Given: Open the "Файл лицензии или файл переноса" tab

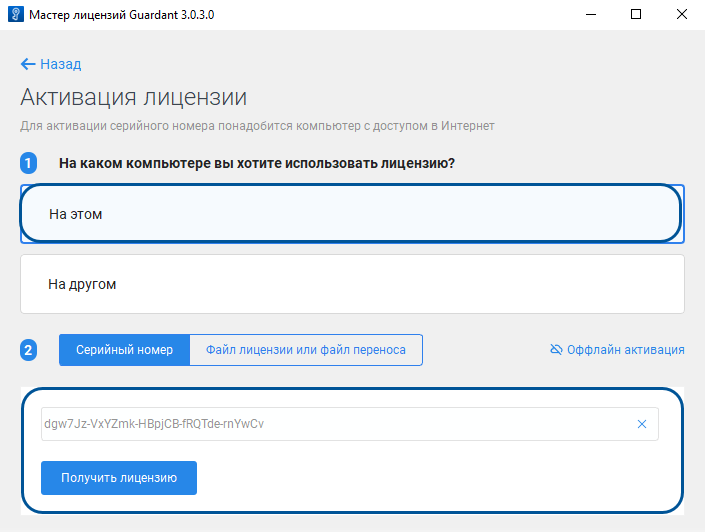Looking at the screenshot, I should coord(306,350).
